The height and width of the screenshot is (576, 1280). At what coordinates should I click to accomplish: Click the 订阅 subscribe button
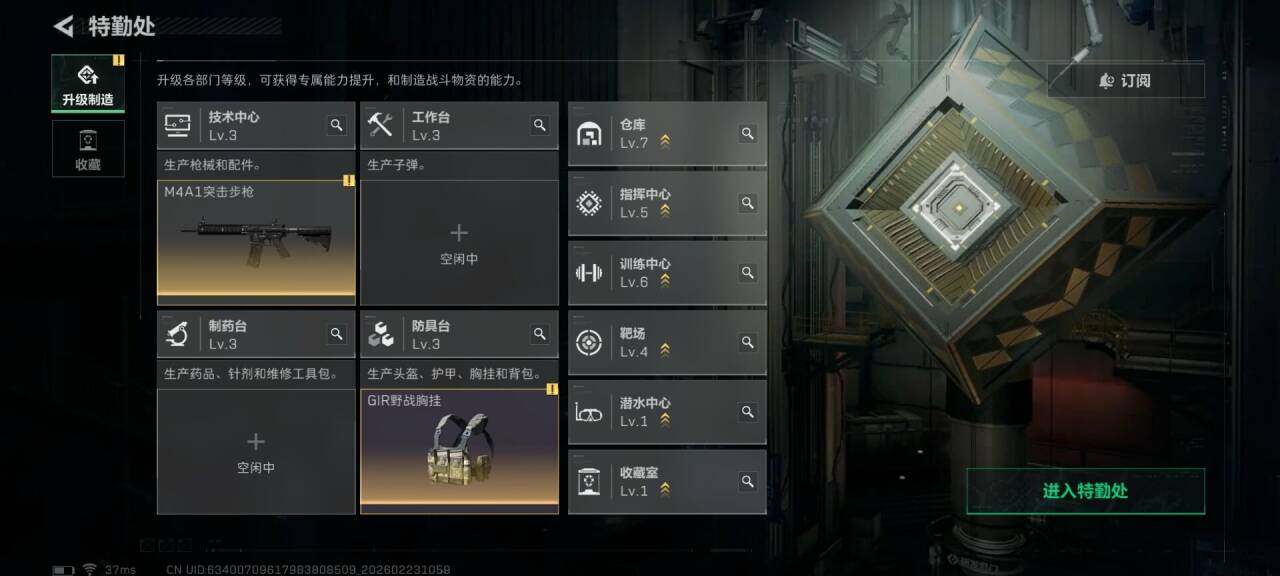click(1126, 81)
